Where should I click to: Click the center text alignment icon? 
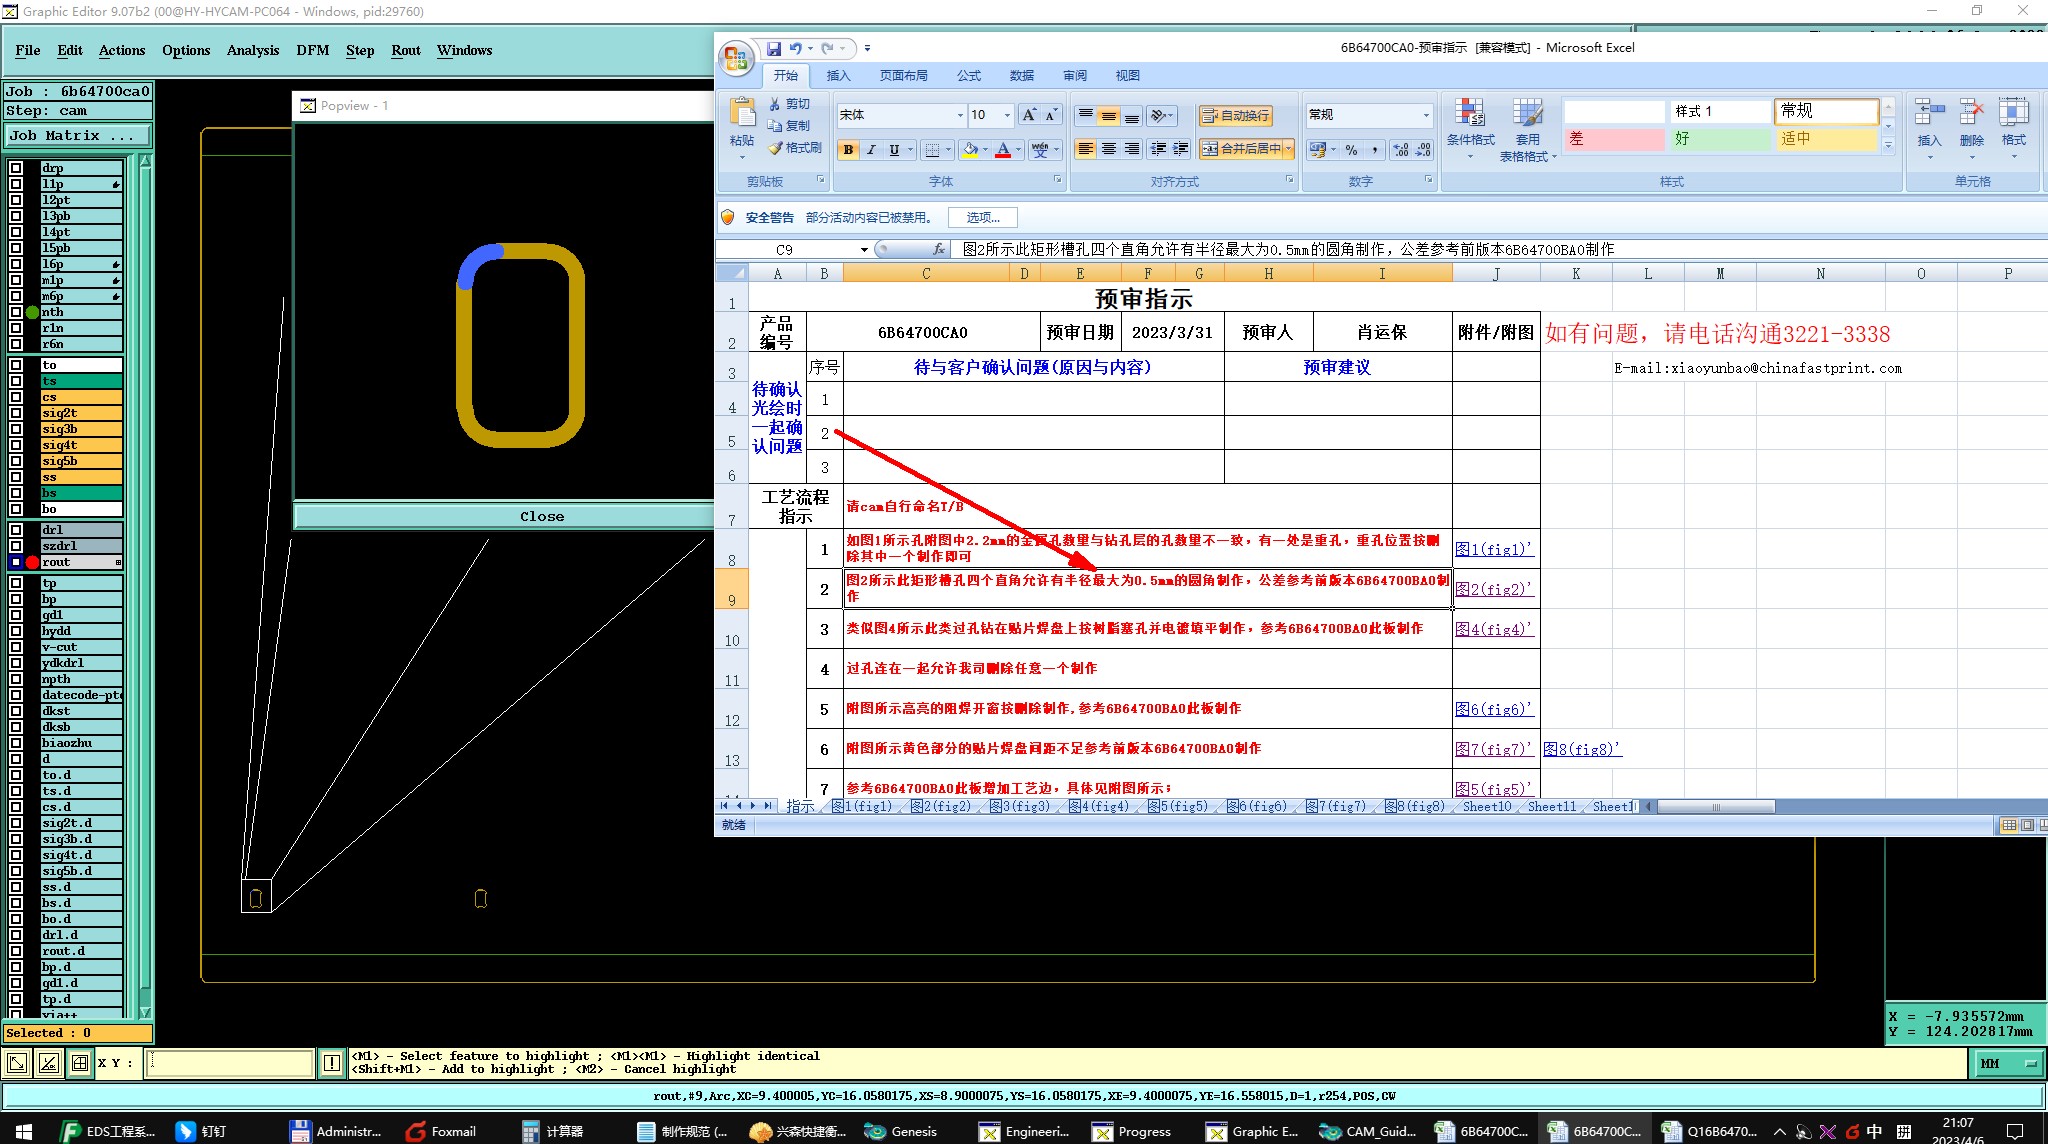[x=1108, y=149]
